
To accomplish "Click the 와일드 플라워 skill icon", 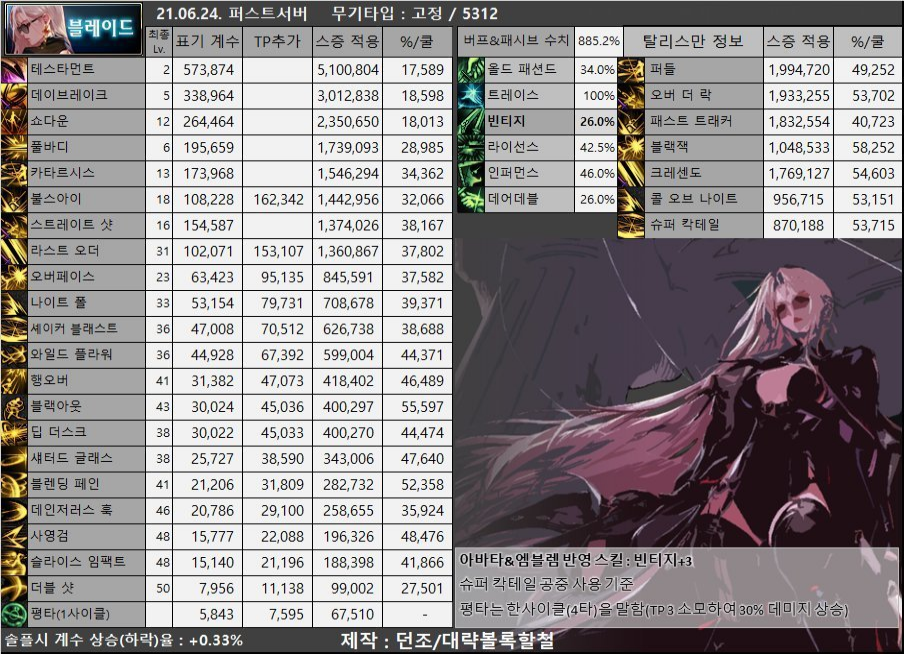I will point(14,355).
